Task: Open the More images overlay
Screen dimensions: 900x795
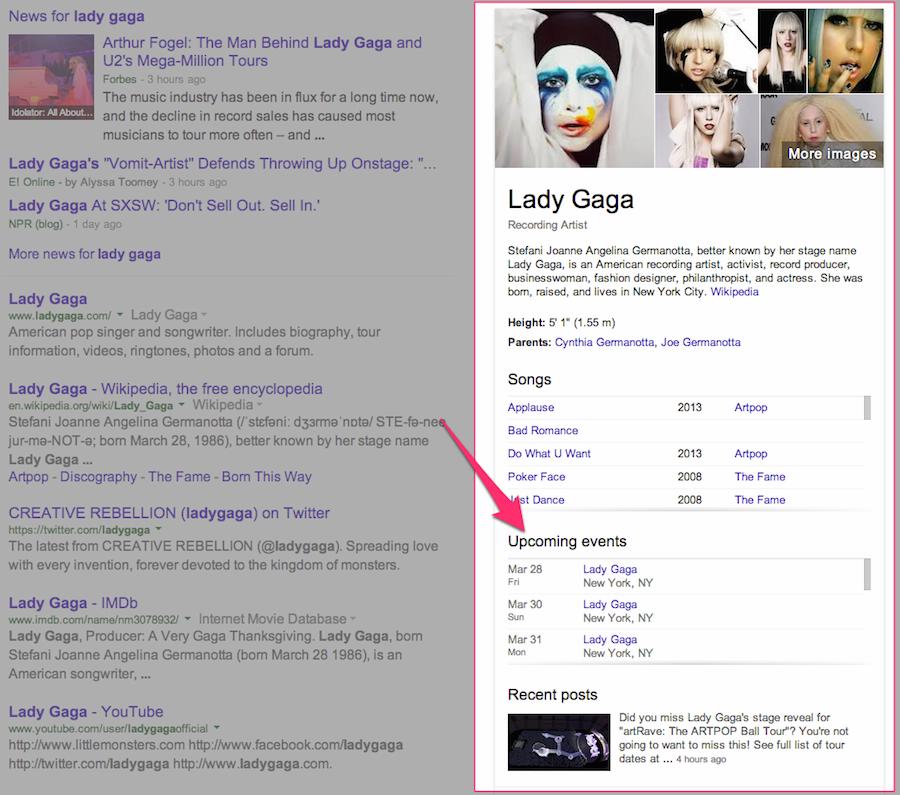Action: coord(831,153)
